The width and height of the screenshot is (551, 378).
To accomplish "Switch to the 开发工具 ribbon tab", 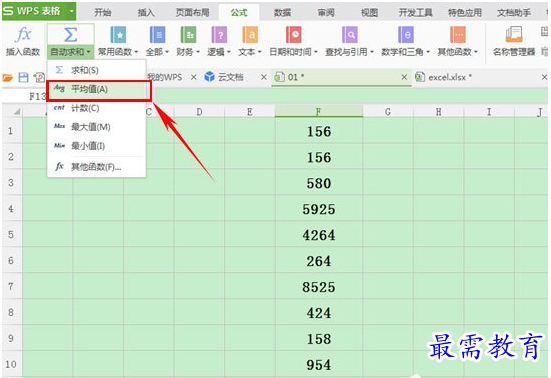I will pyautogui.click(x=416, y=13).
